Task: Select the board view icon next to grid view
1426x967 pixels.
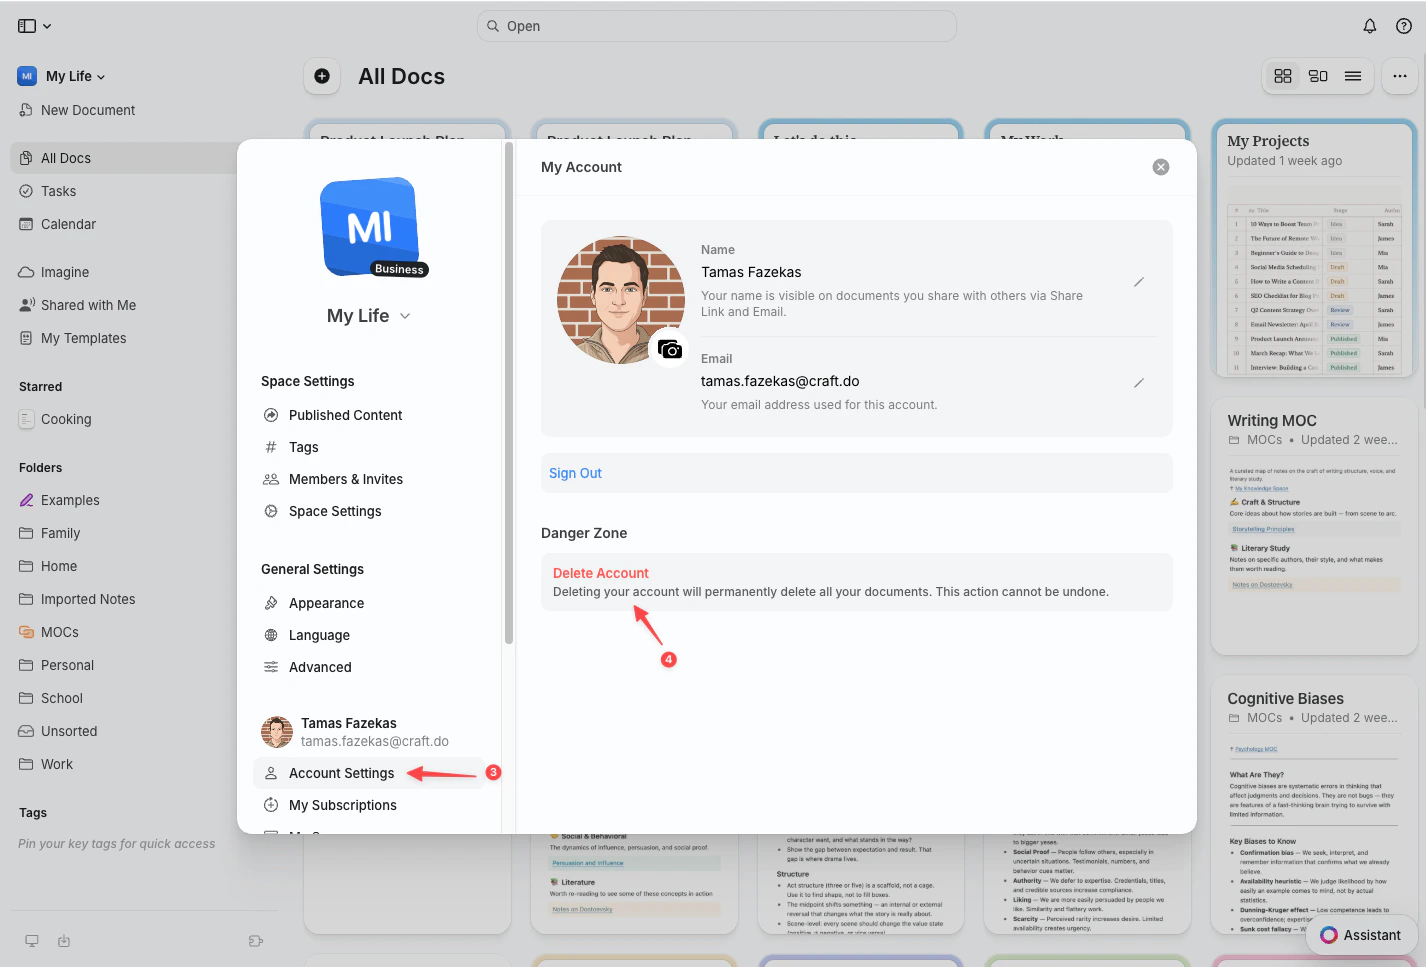Action: click(1318, 75)
